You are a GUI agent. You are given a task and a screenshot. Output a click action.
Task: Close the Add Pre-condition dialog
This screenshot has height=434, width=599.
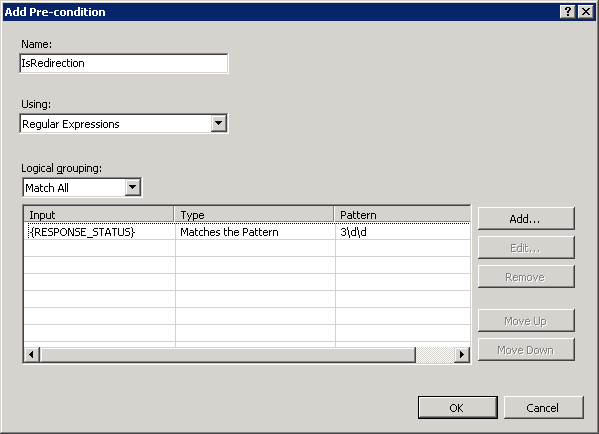coord(585,12)
